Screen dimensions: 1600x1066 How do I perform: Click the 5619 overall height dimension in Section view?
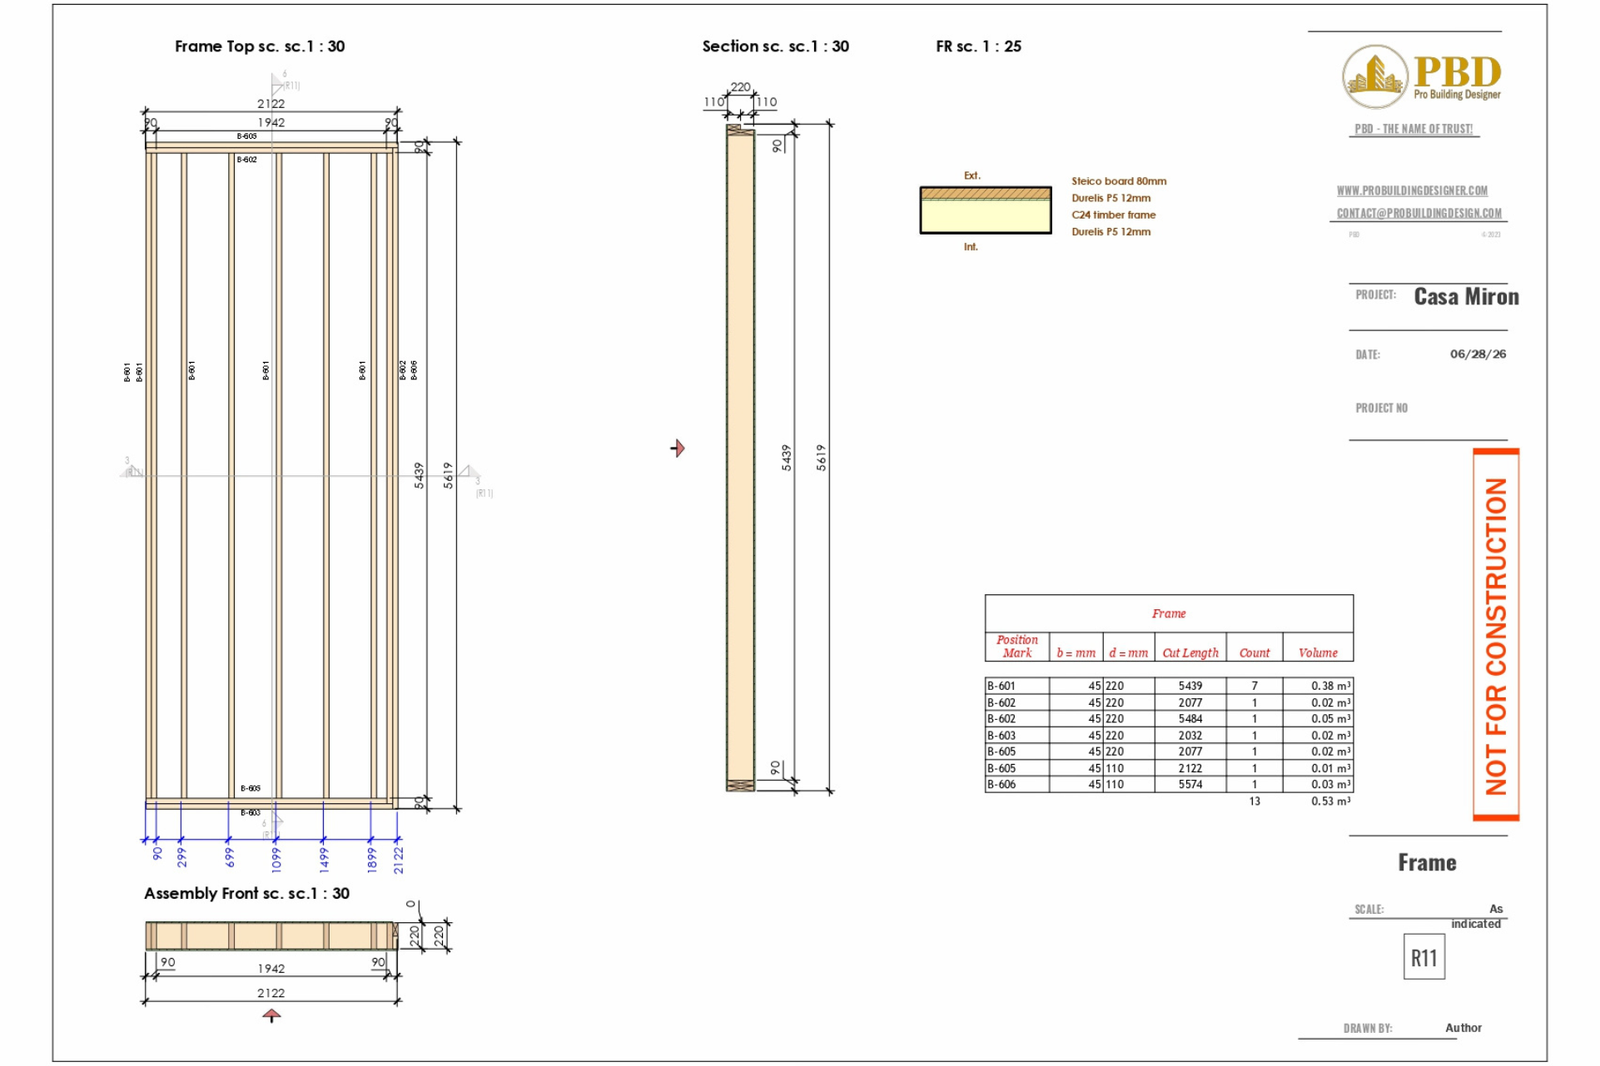[x=821, y=458]
